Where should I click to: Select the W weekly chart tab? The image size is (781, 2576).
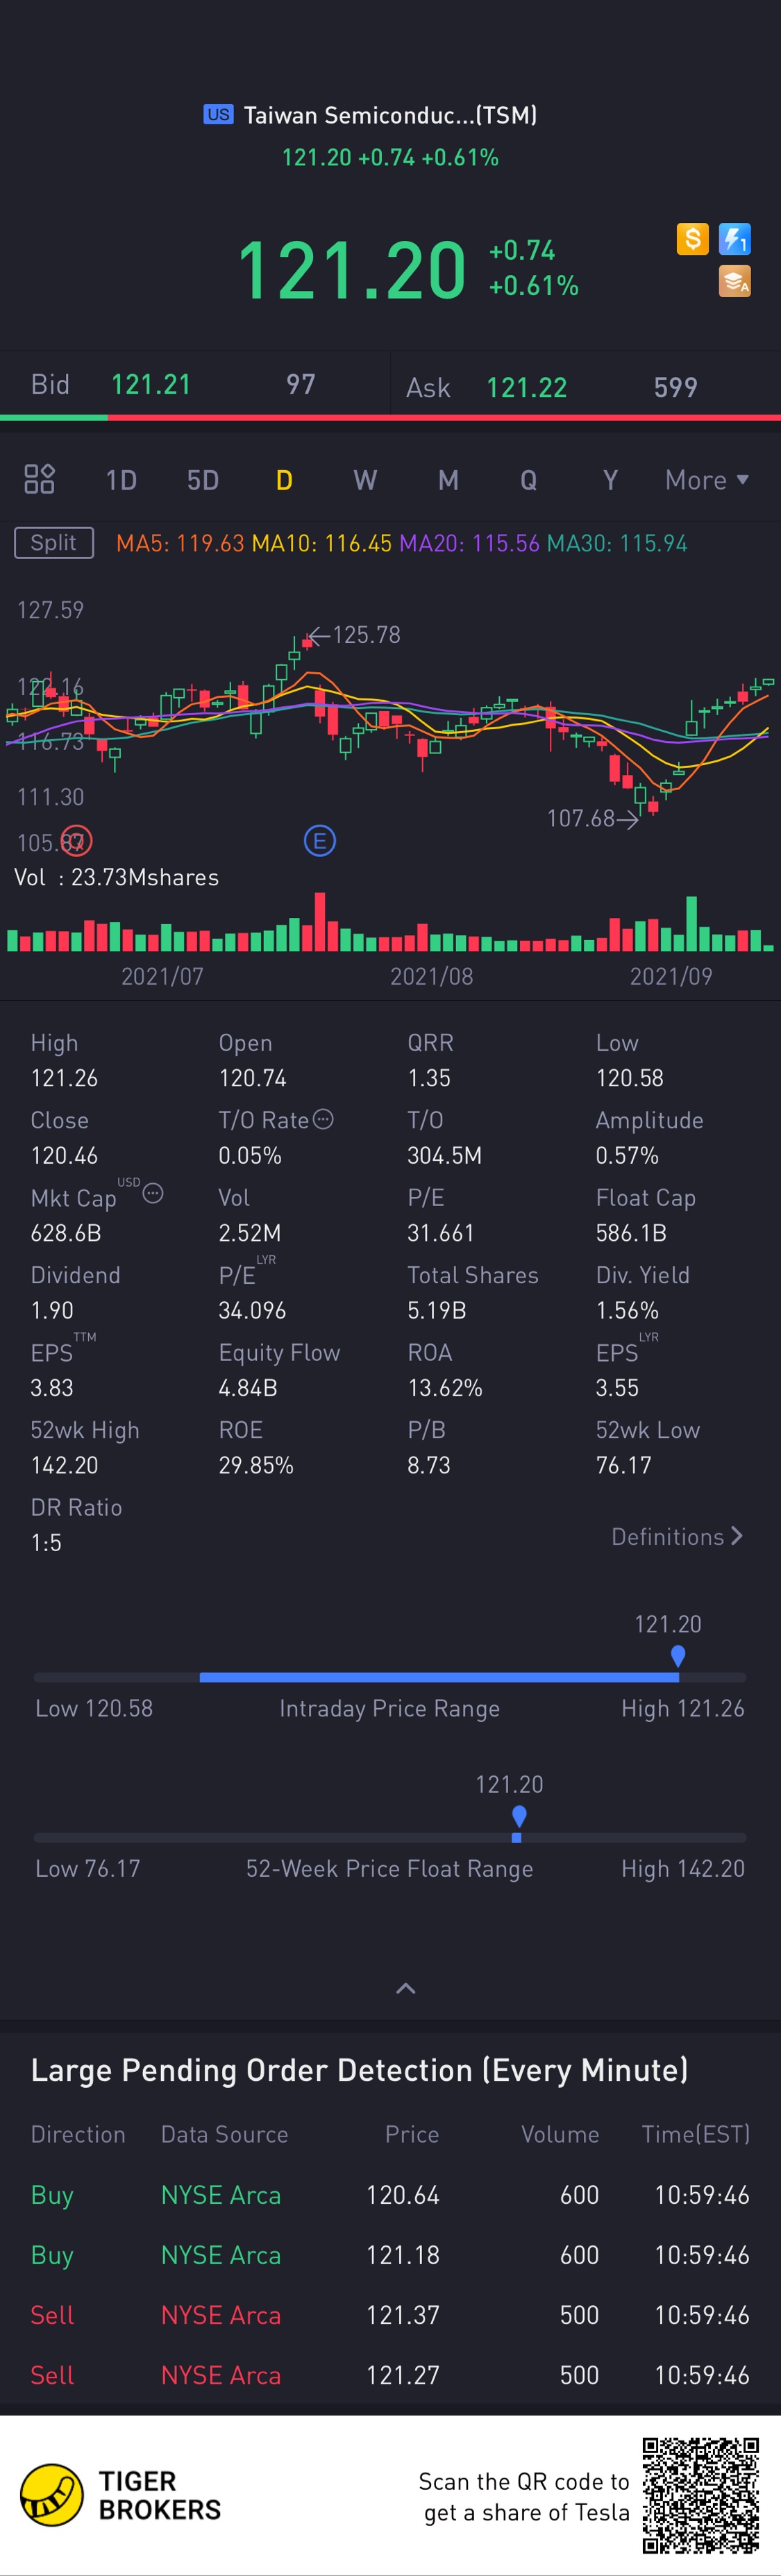tap(365, 480)
